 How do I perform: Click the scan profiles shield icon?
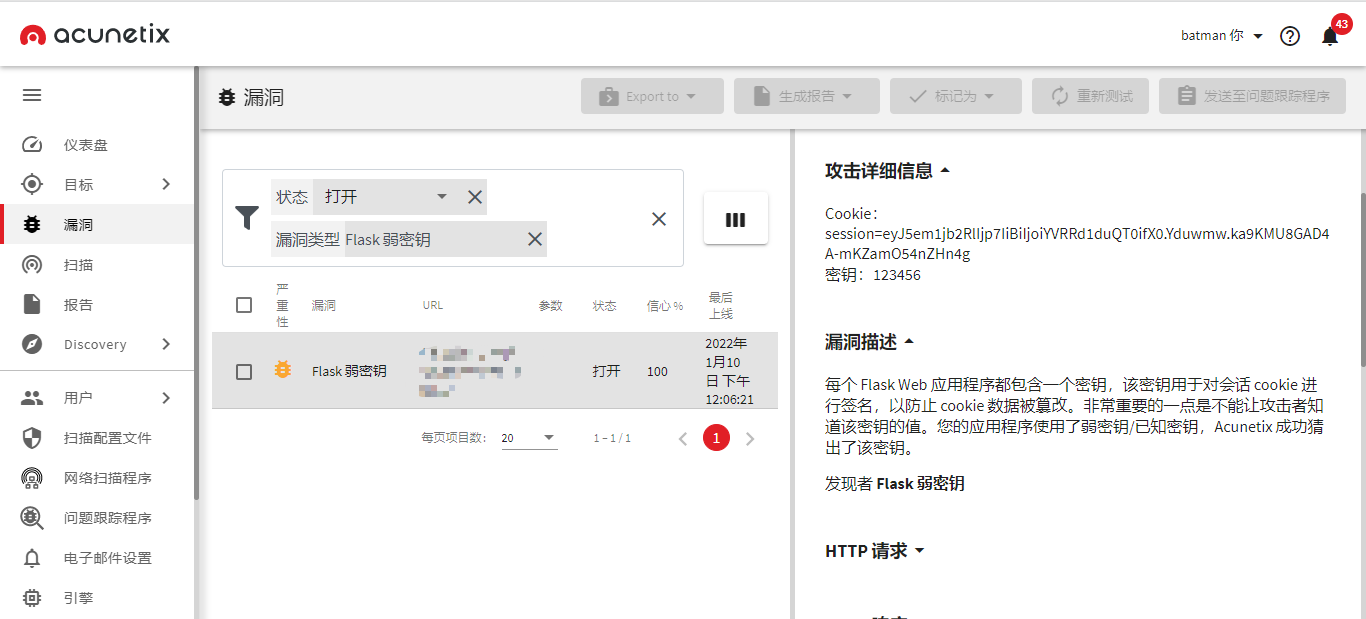coord(32,438)
